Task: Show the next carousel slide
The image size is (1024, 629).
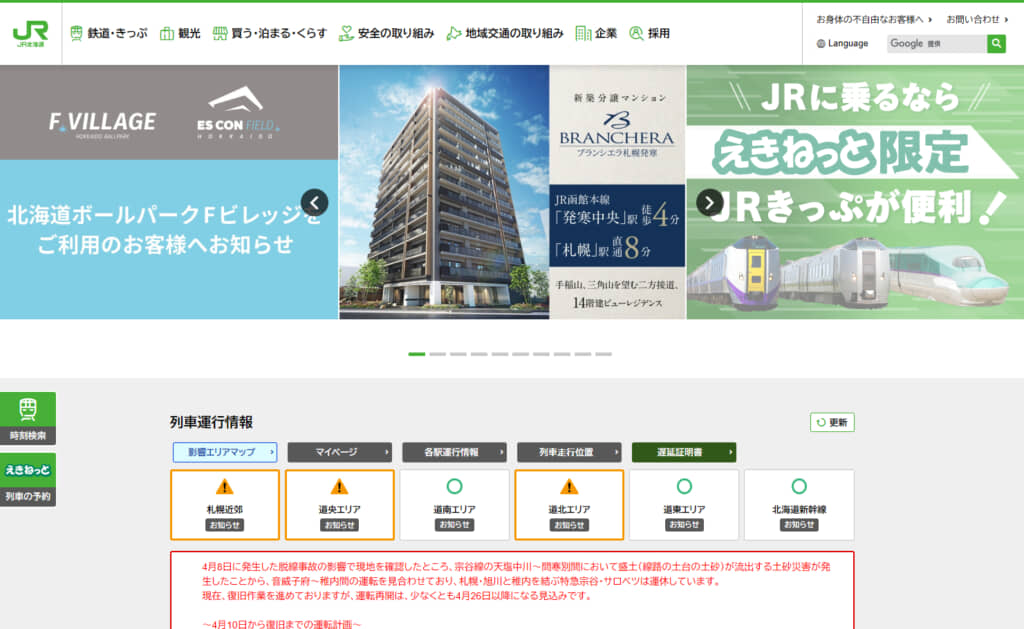Action: click(709, 202)
